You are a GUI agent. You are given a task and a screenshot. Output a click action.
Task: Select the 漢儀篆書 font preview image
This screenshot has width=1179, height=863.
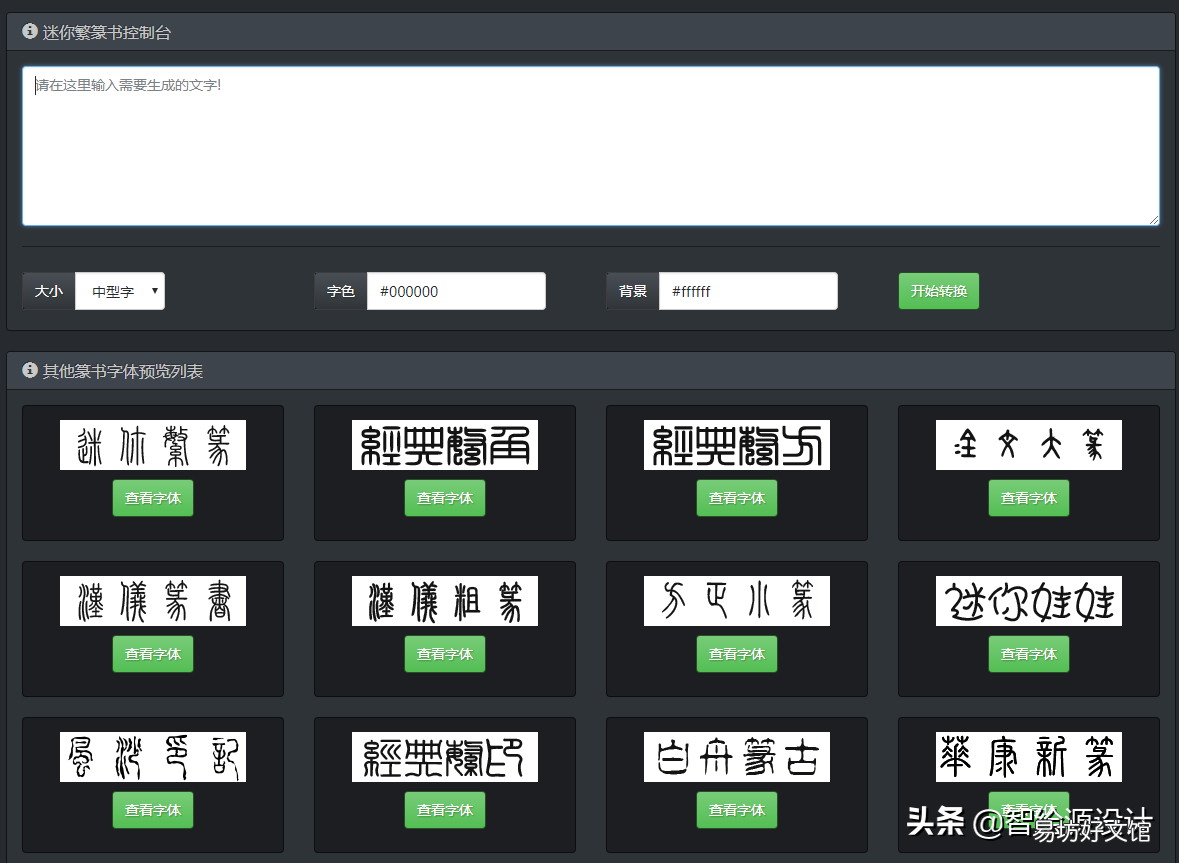pos(153,601)
